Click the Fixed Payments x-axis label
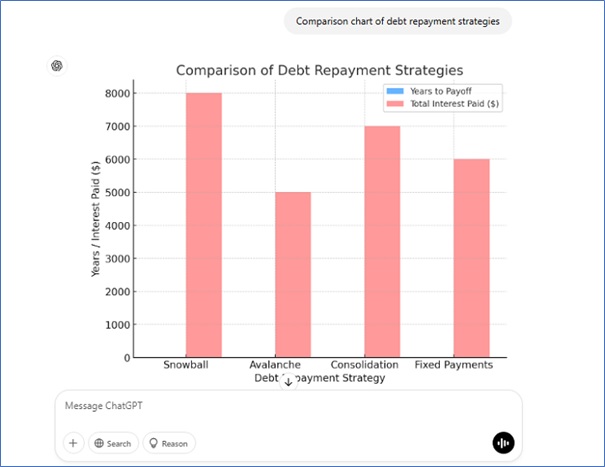 tap(454, 365)
